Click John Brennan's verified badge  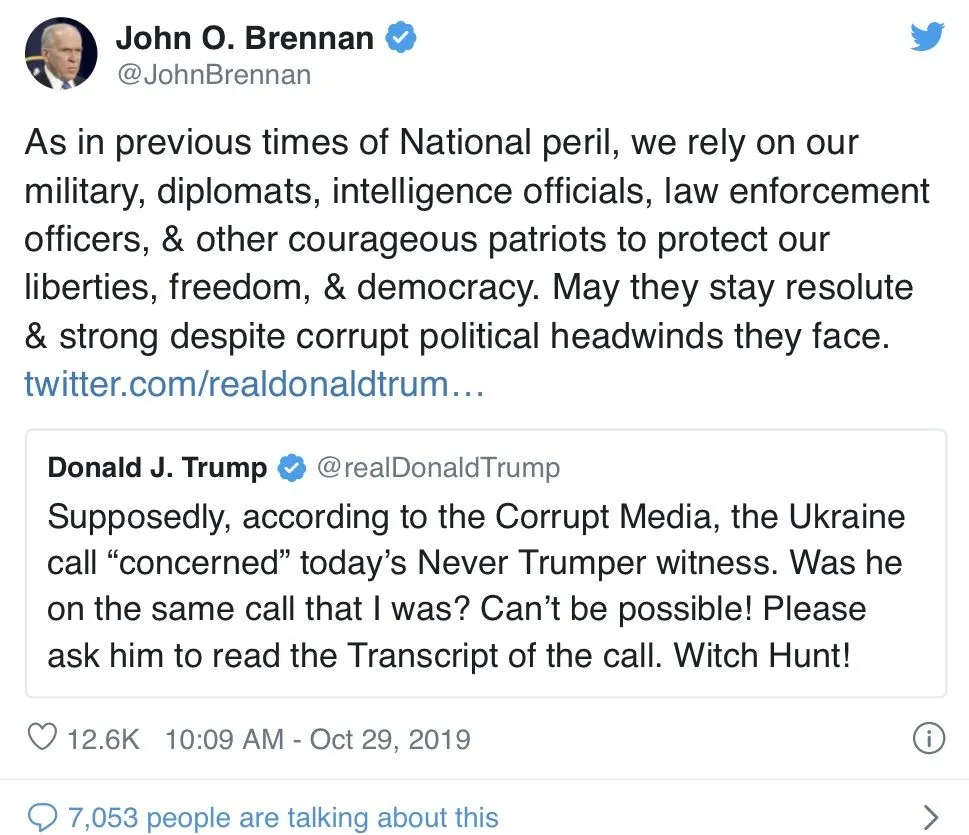(401, 39)
